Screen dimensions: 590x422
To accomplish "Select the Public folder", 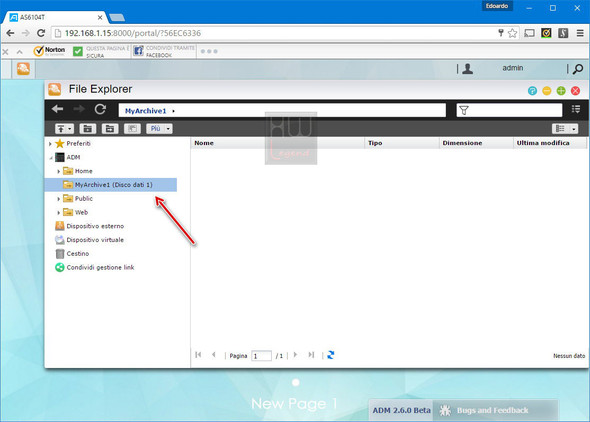I will click(83, 199).
